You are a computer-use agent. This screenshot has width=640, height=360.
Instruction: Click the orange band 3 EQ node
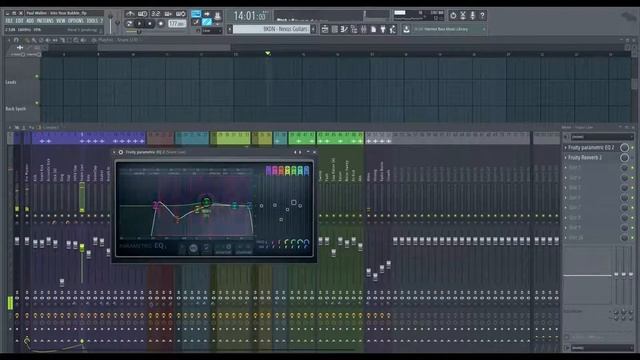point(178,220)
